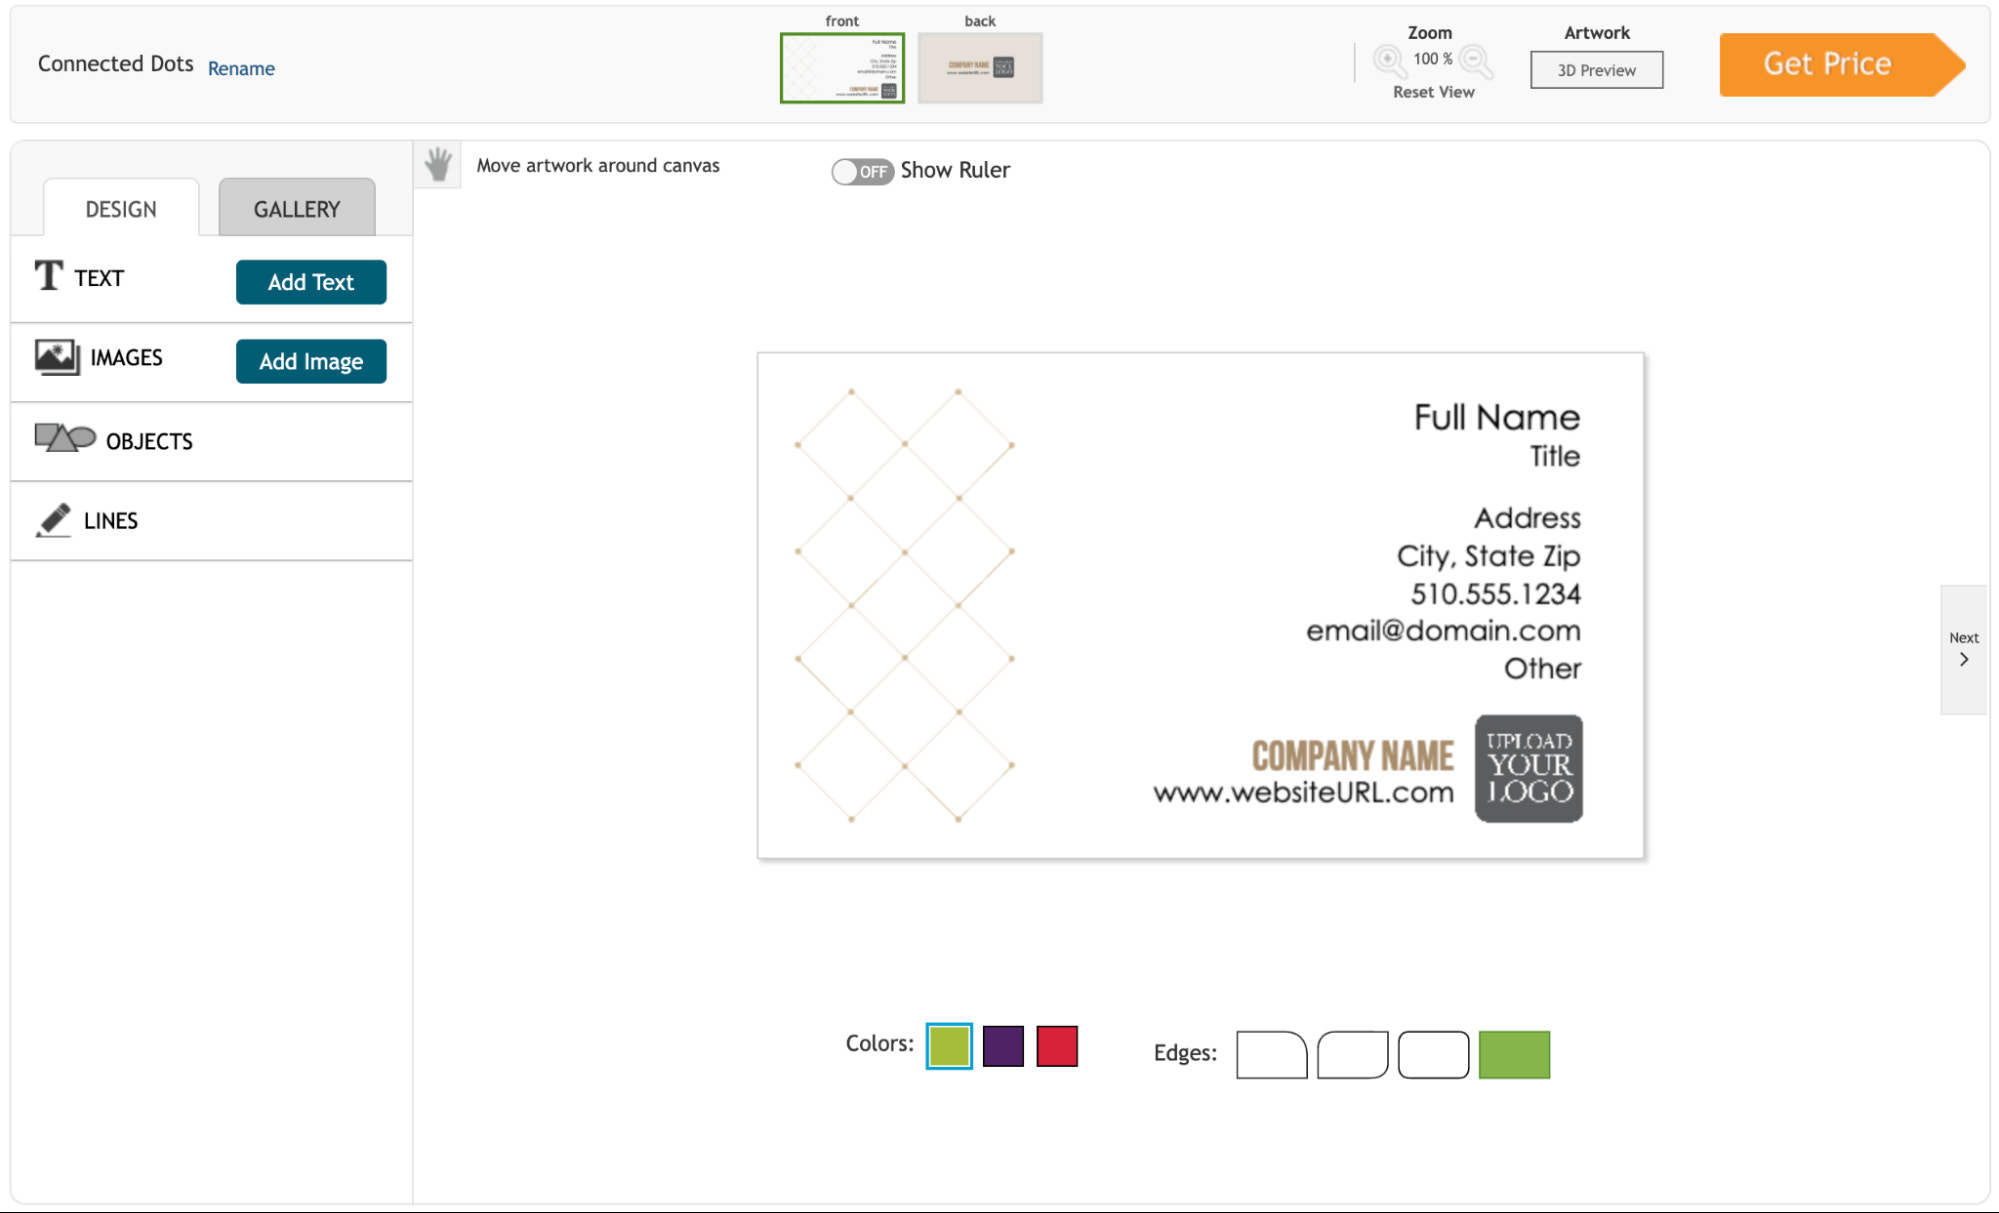Click the Rename link

pos(241,68)
